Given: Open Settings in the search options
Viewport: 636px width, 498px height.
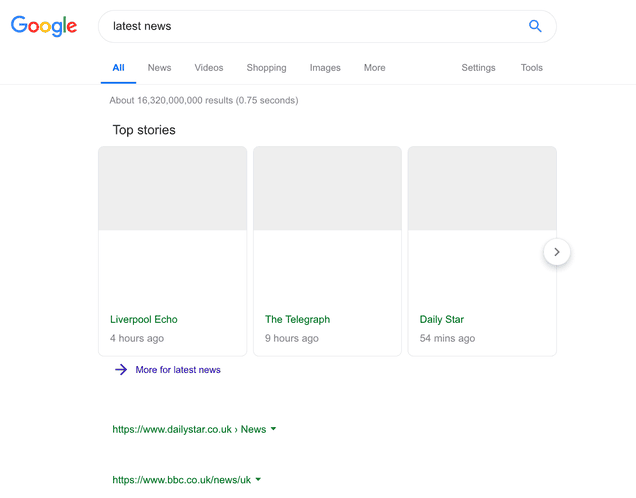Looking at the screenshot, I should 478,68.
